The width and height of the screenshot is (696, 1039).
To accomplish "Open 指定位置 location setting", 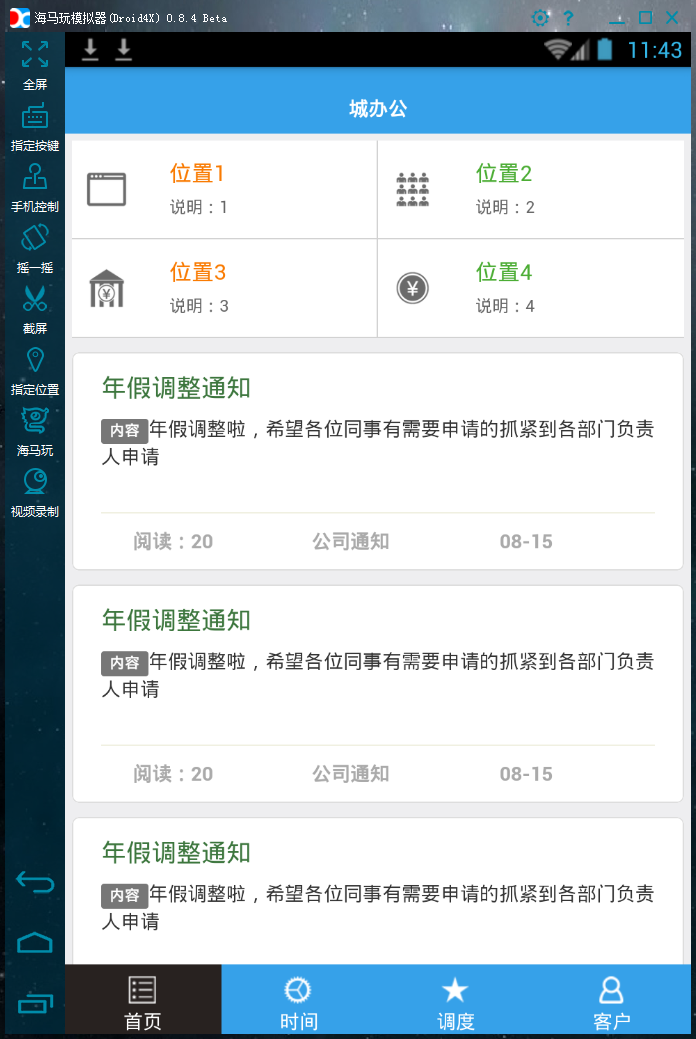I will click(34, 360).
